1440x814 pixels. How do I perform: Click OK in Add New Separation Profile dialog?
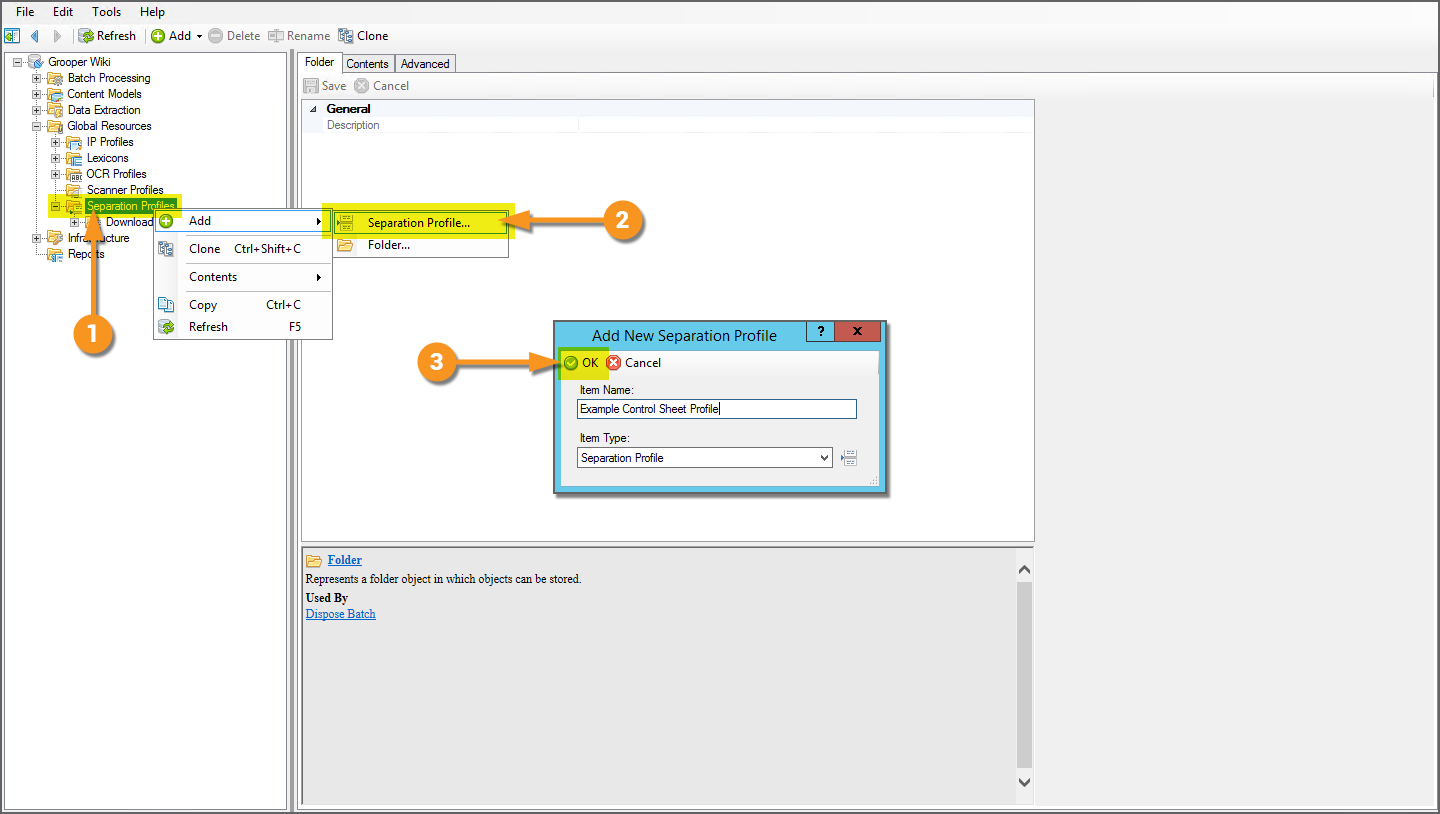[x=581, y=363]
